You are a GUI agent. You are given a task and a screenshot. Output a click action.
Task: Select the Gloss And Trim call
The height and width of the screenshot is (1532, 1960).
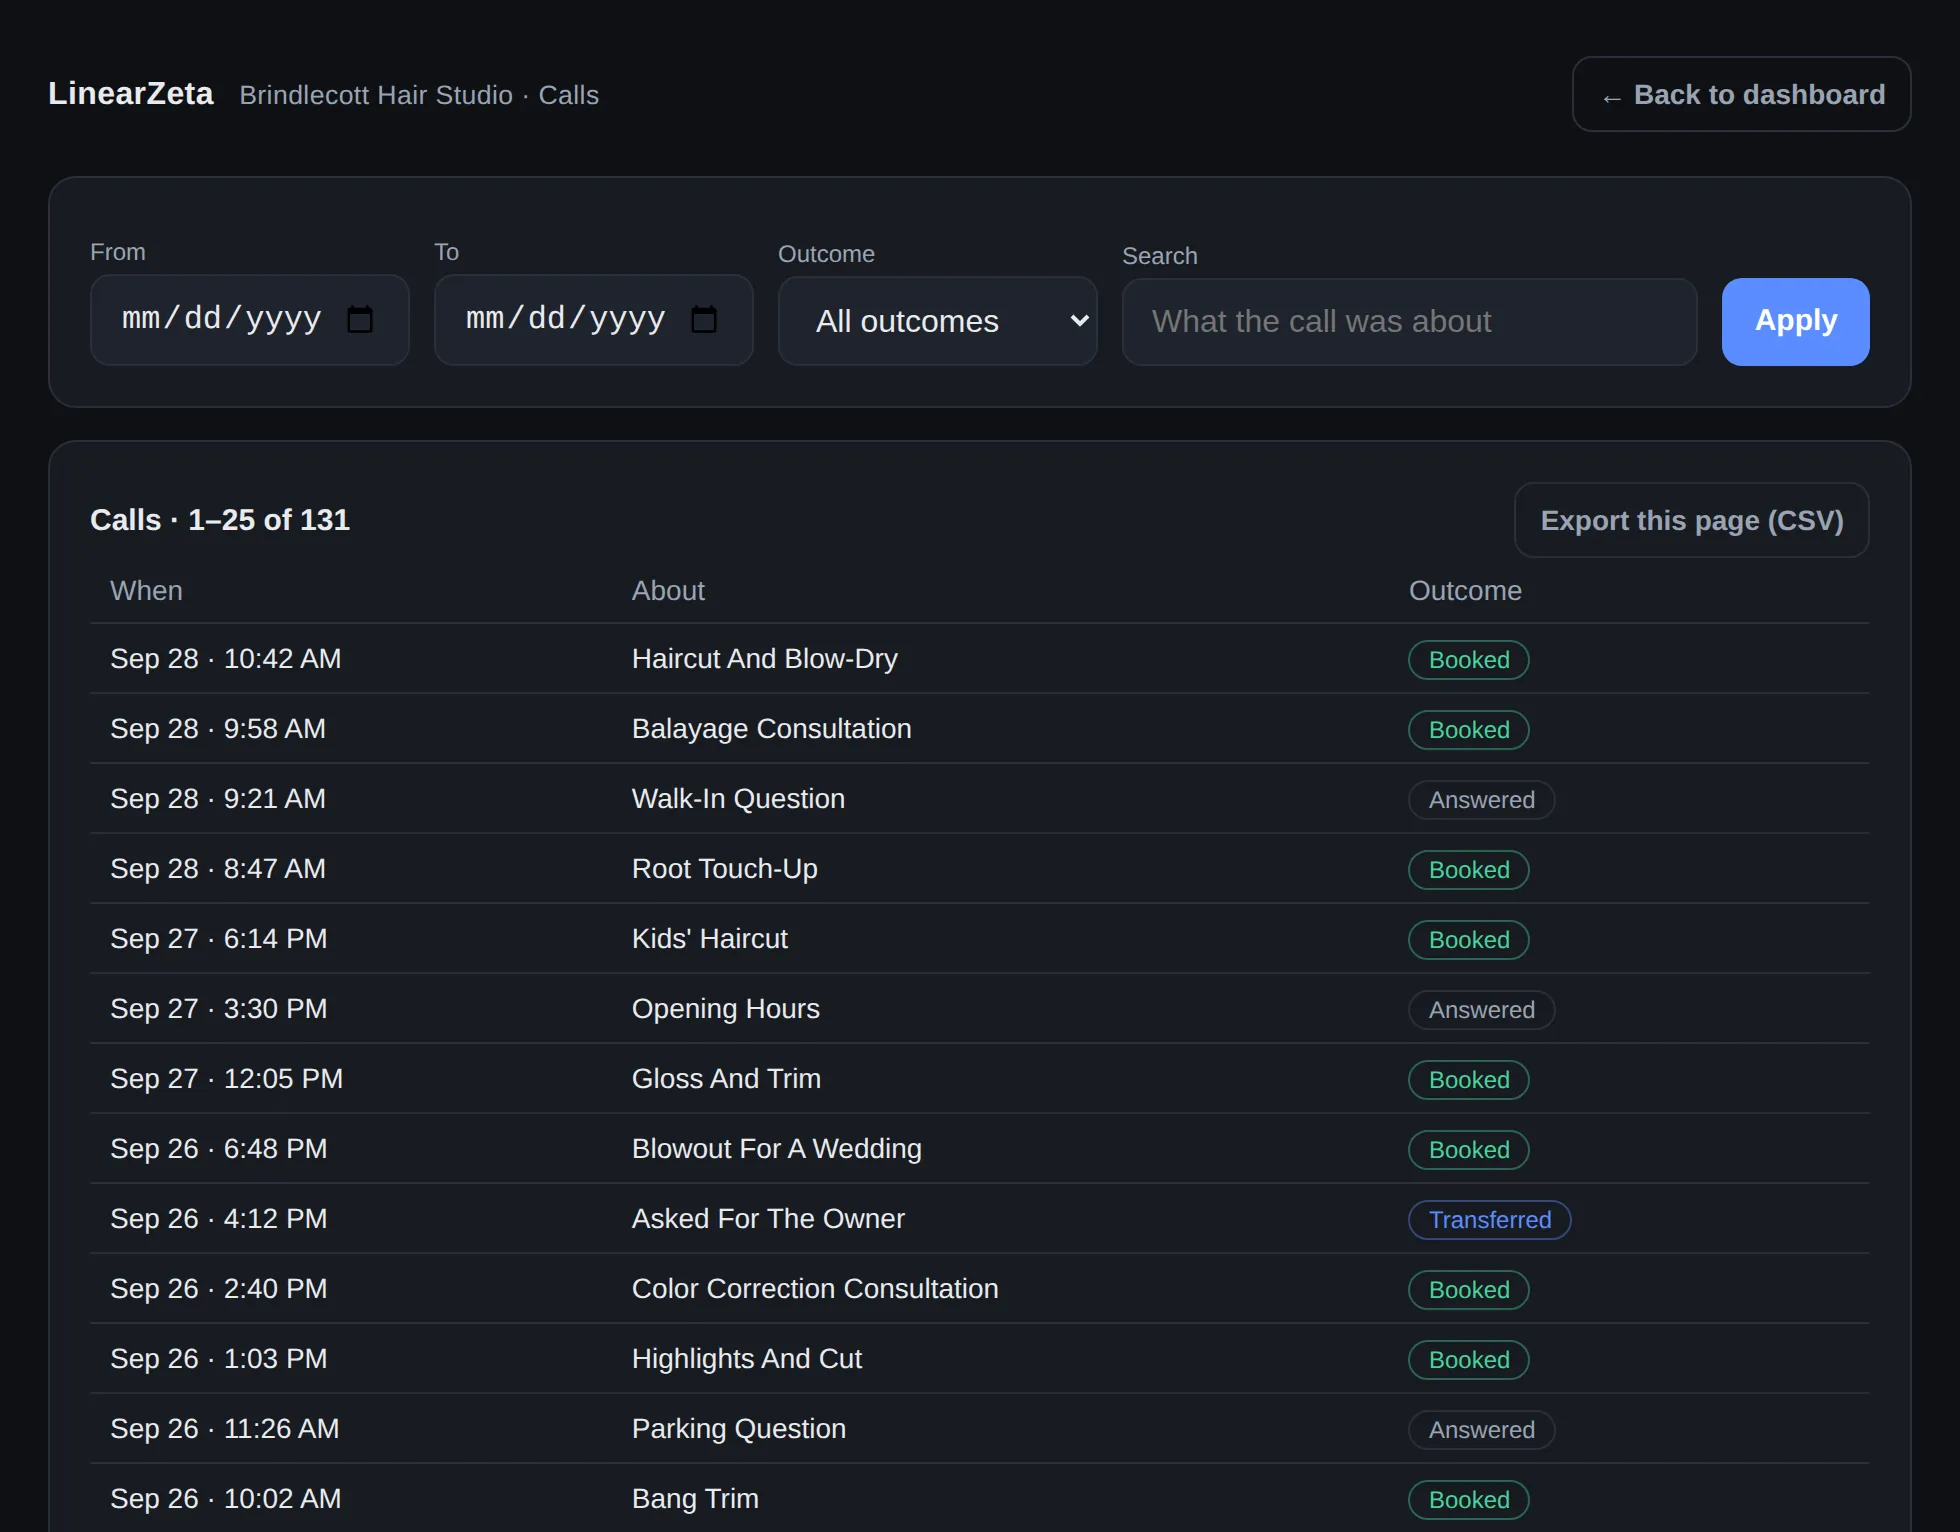pos(979,1079)
